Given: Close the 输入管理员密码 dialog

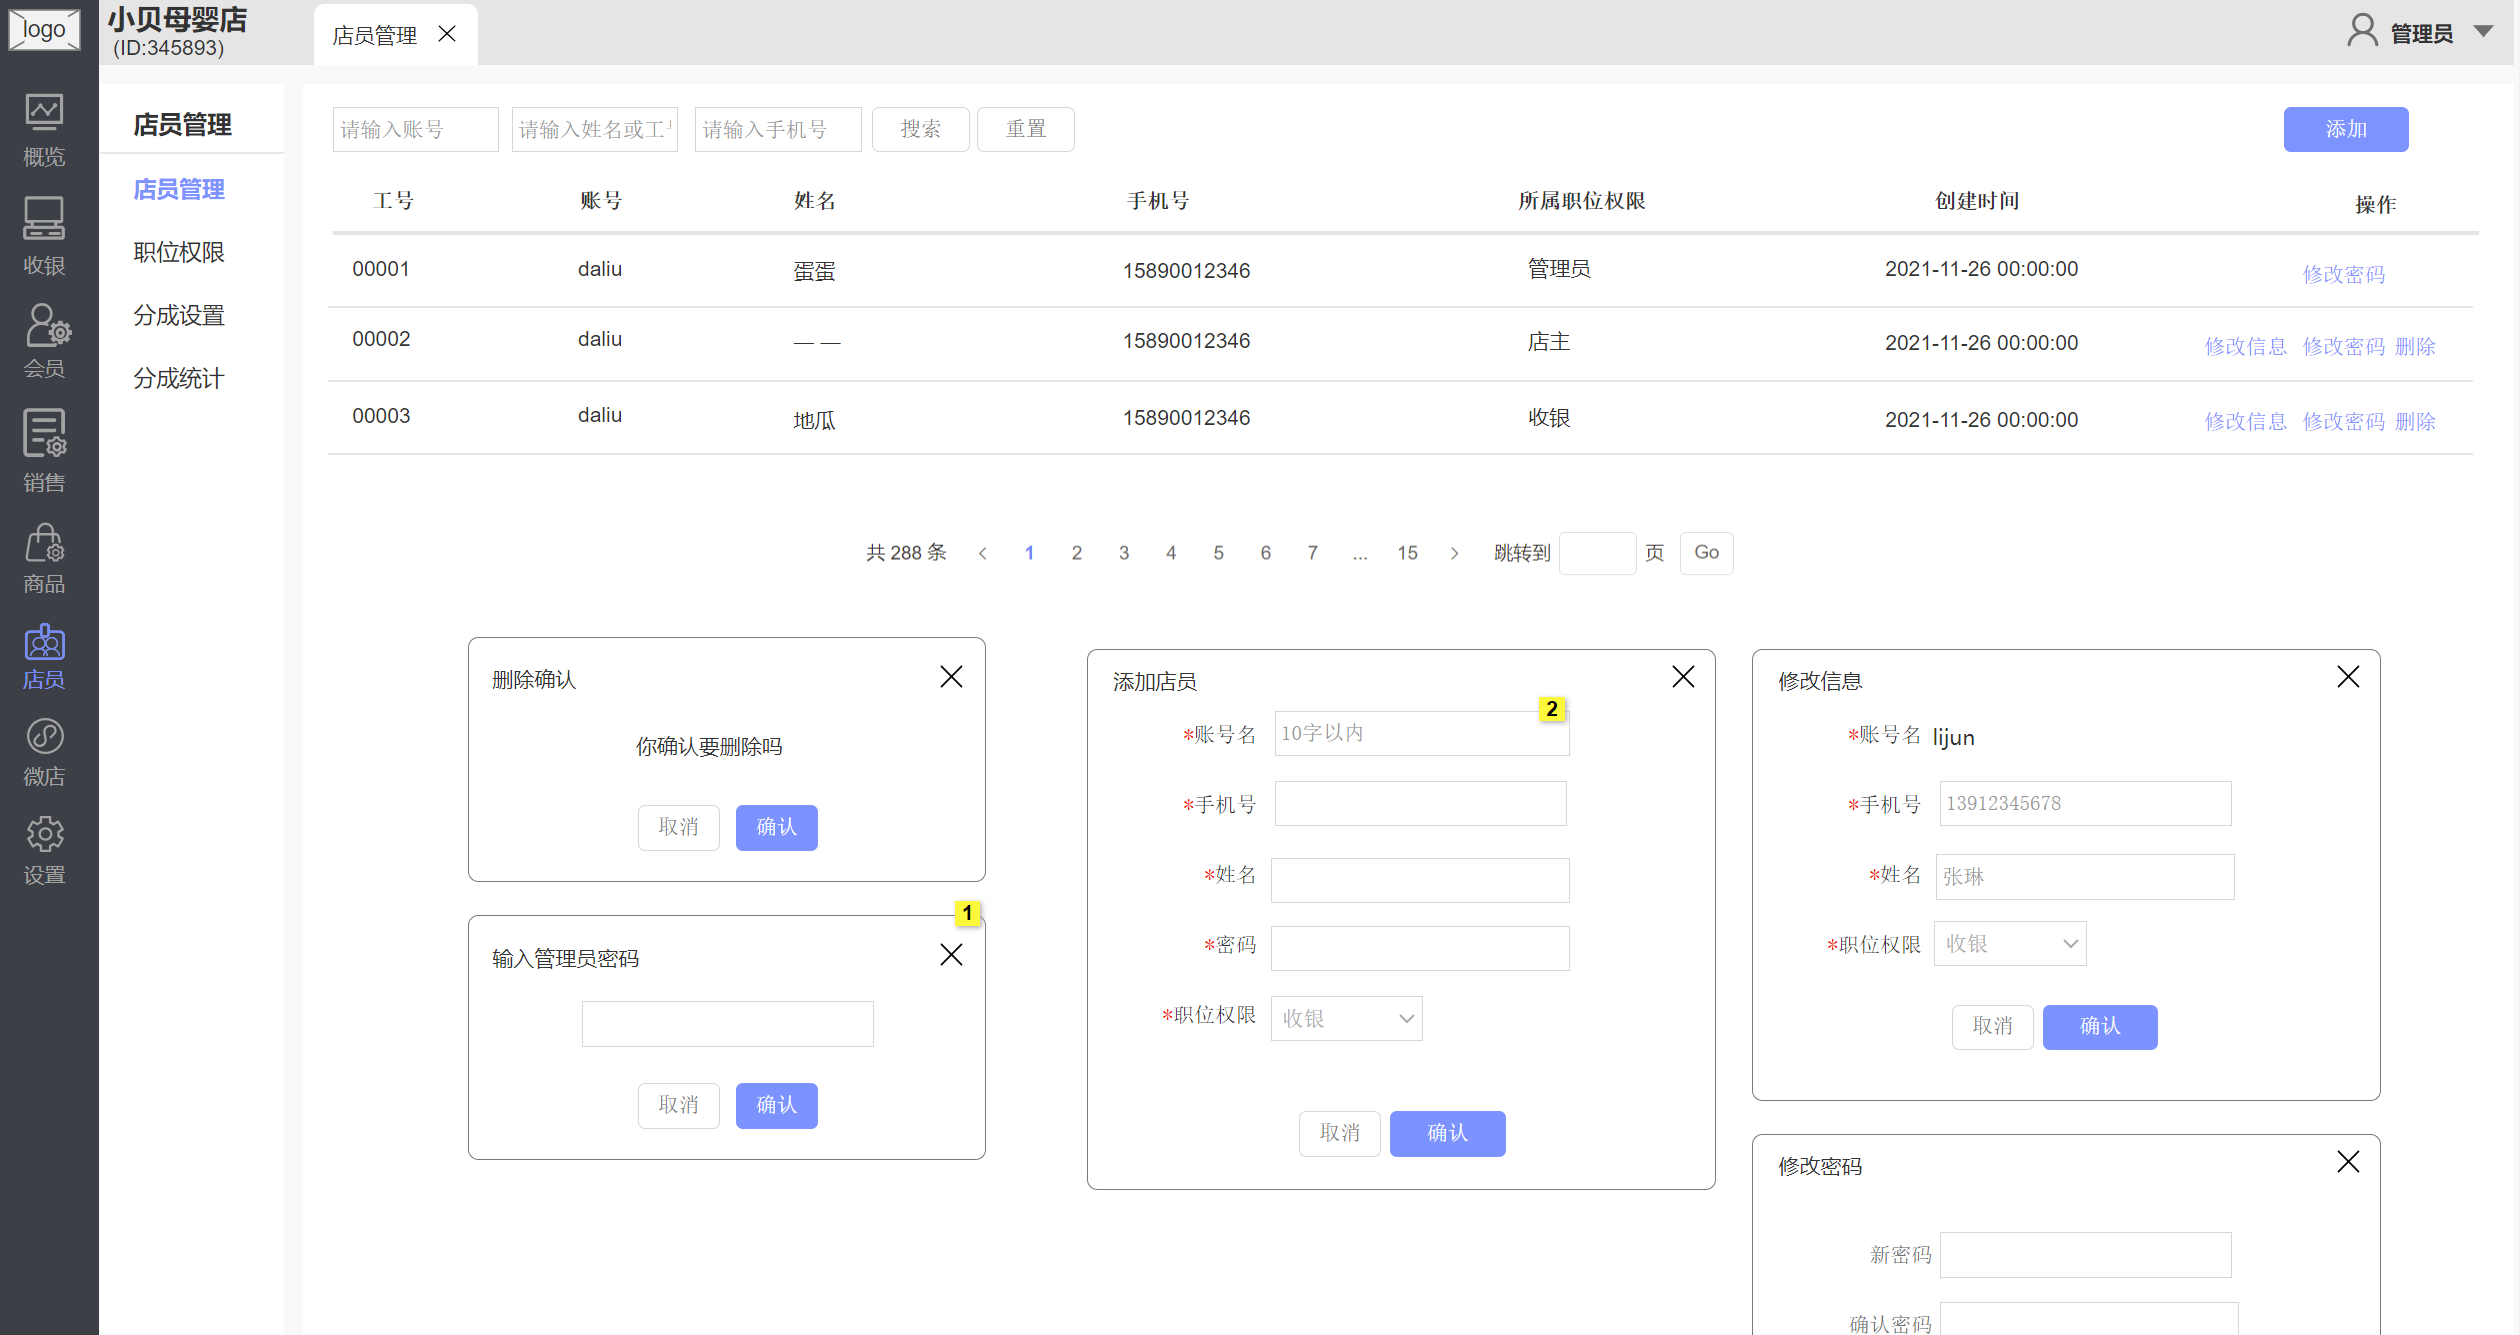Looking at the screenshot, I should (951, 955).
